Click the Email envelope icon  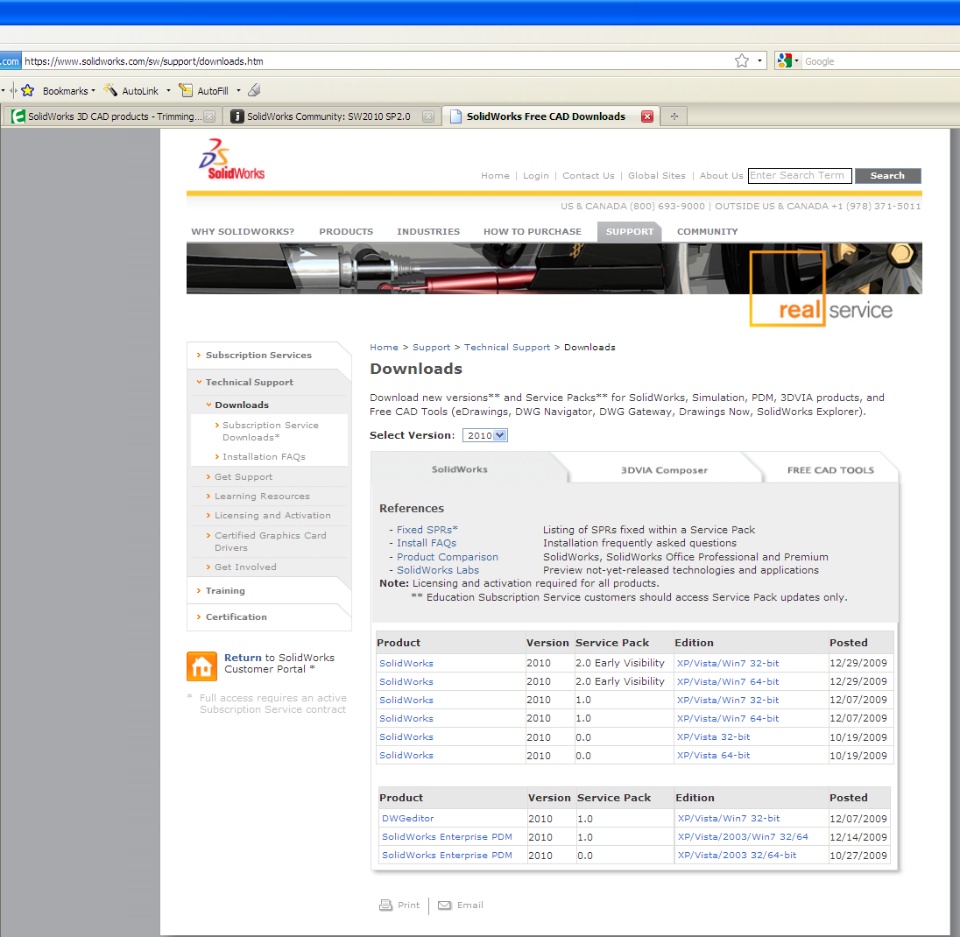444,905
